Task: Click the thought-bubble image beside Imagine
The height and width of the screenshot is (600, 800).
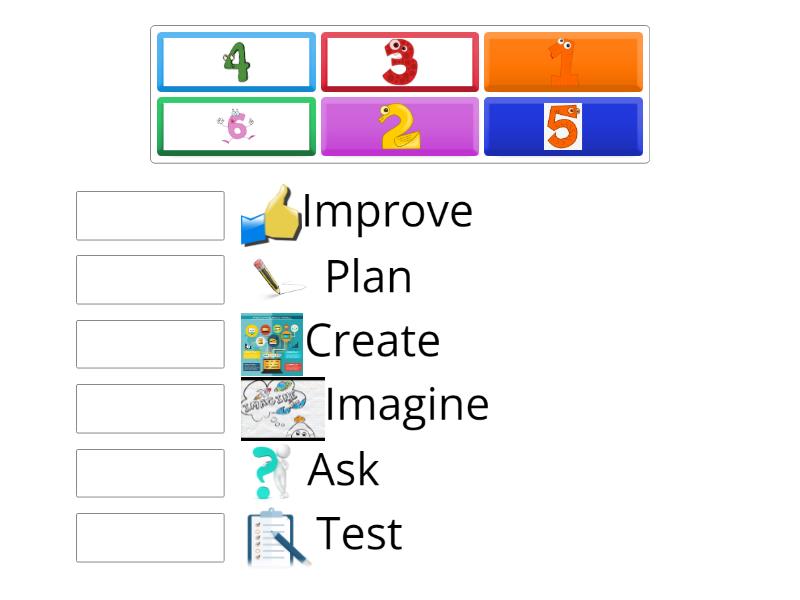Action: tap(283, 405)
